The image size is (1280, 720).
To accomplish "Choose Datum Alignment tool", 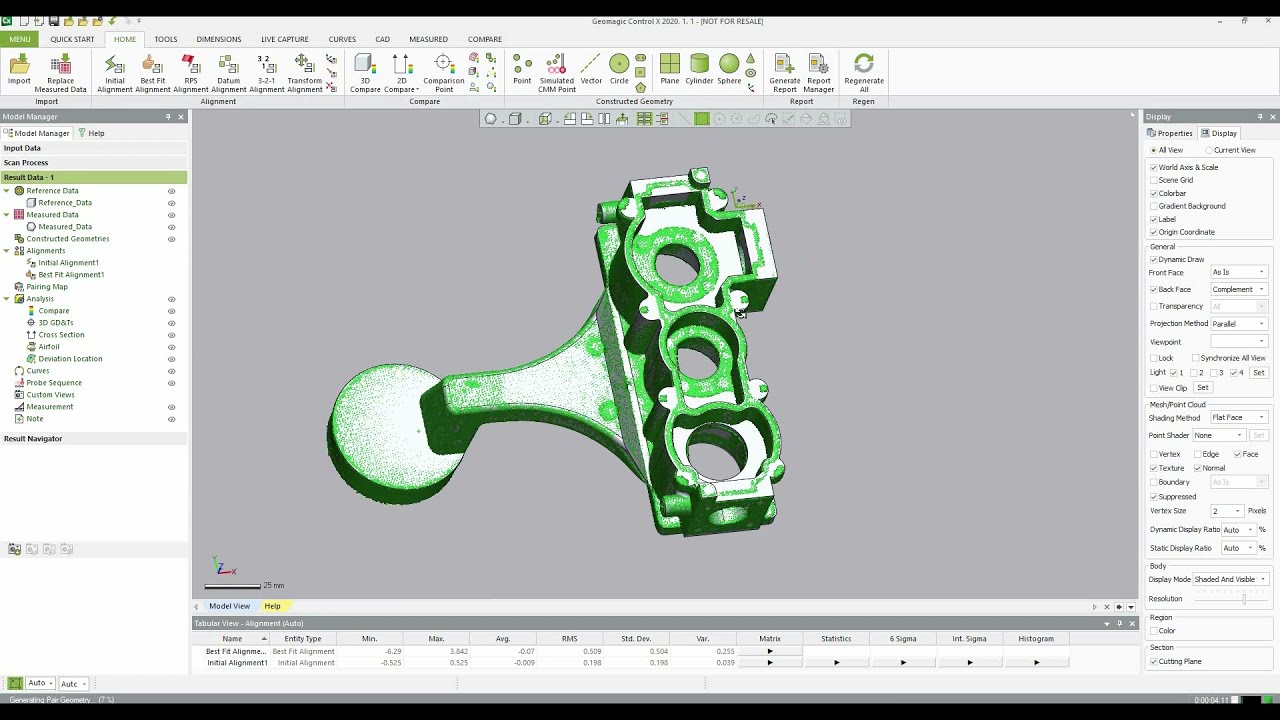I will point(228,73).
